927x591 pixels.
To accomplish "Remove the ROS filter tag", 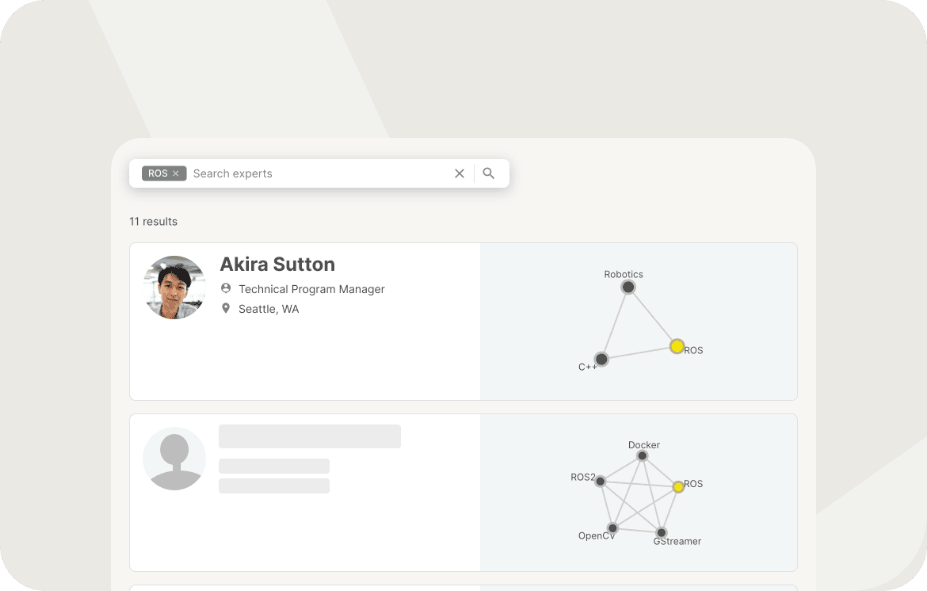I will click(x=176, y=173).
